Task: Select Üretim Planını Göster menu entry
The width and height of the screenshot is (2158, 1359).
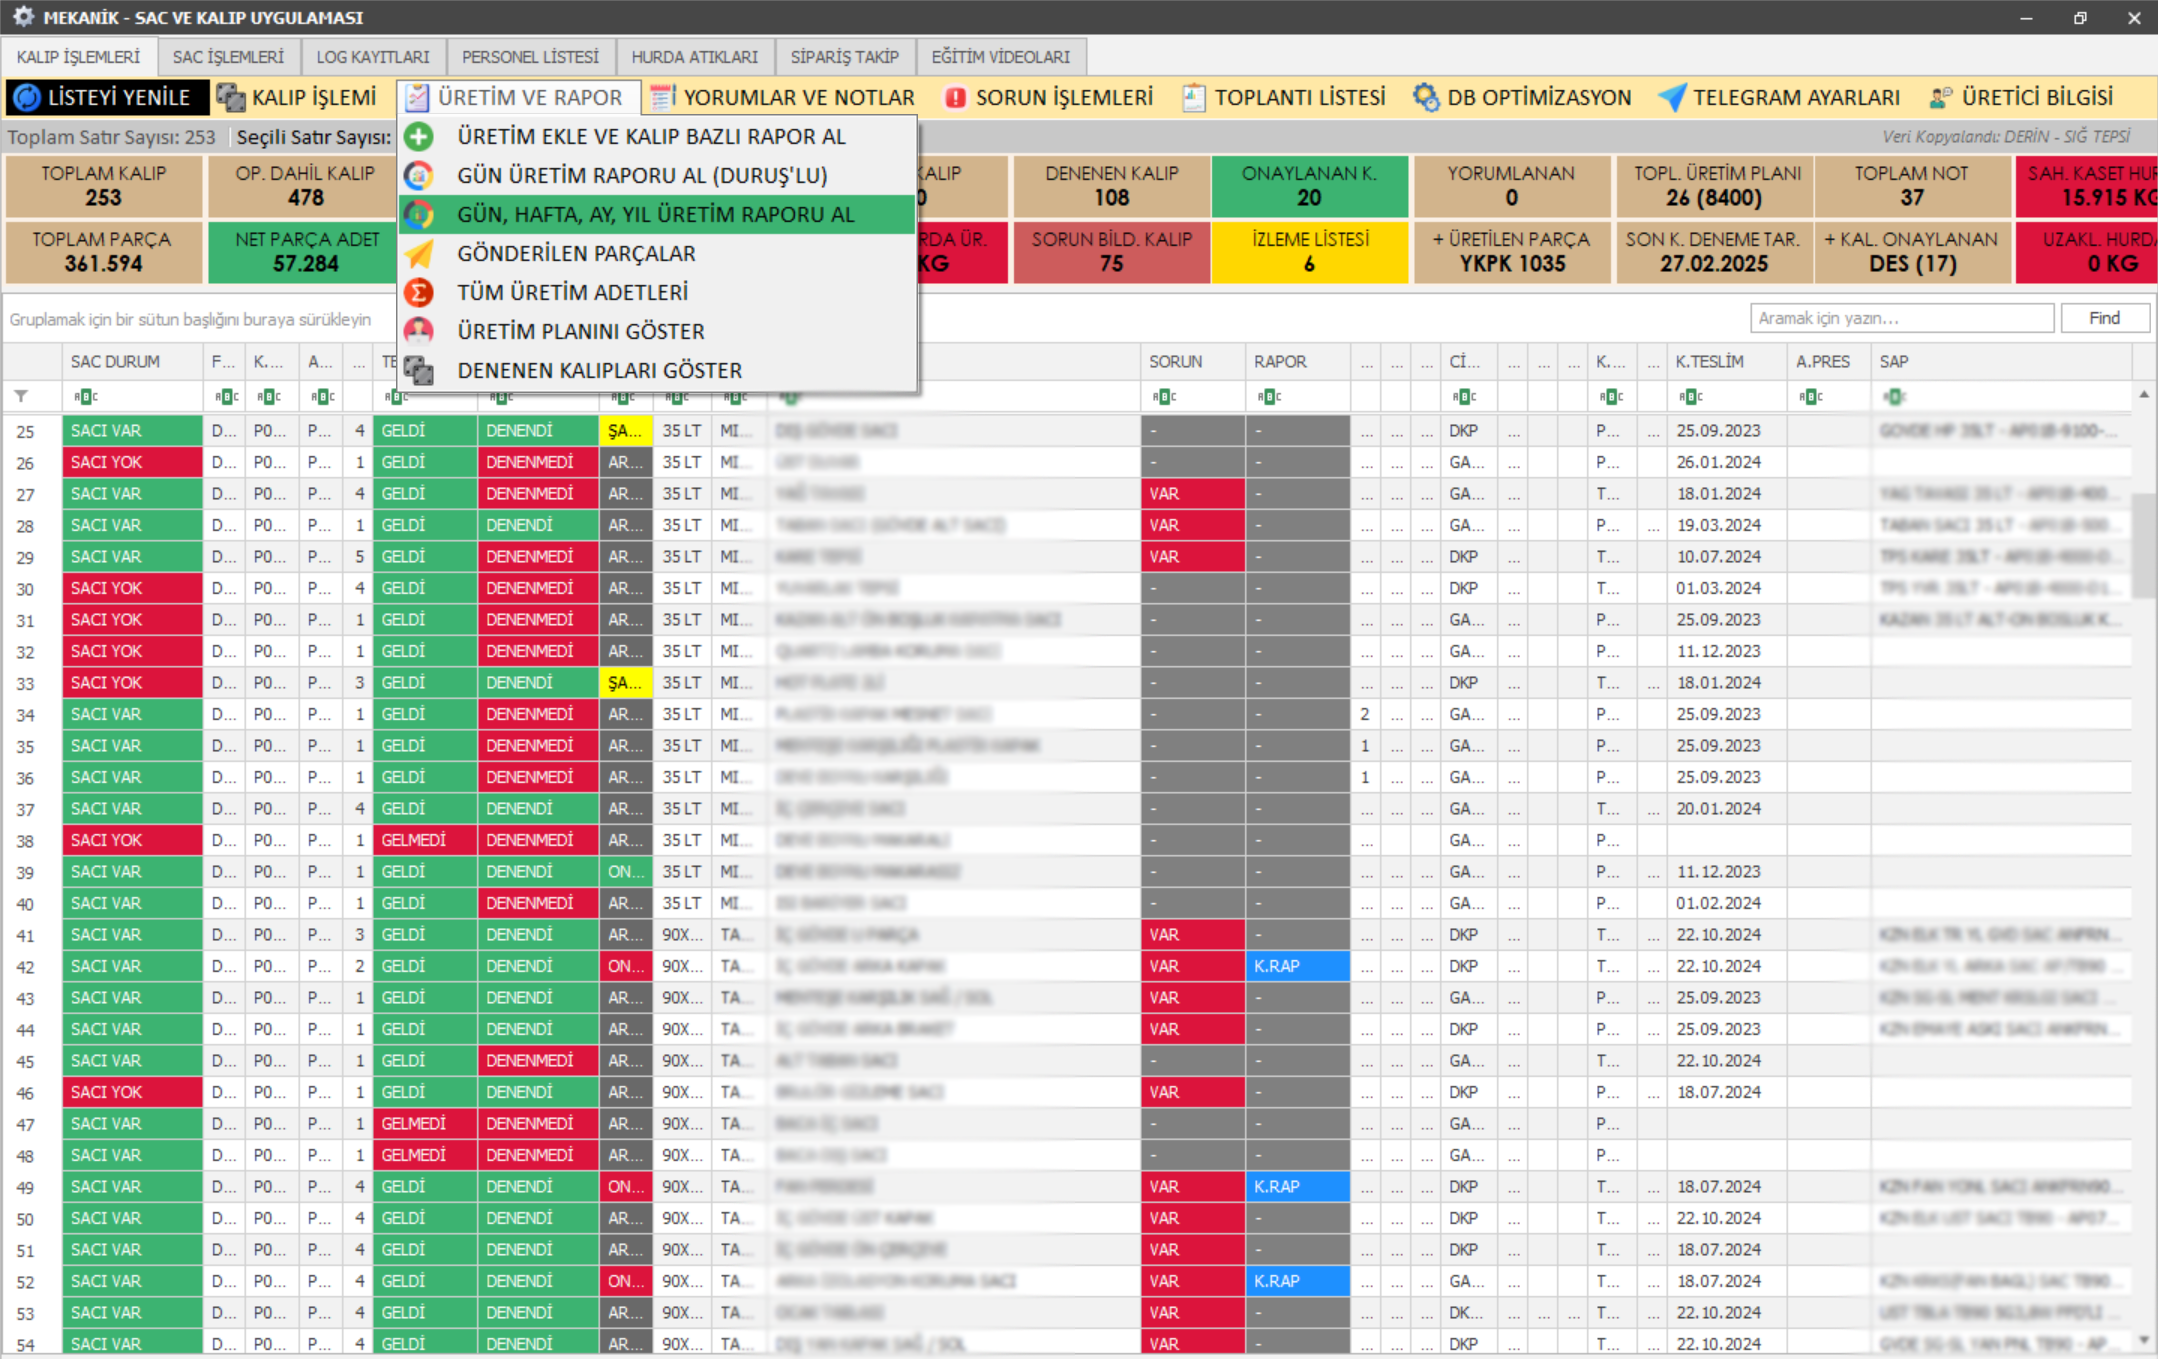Action: 580,331
